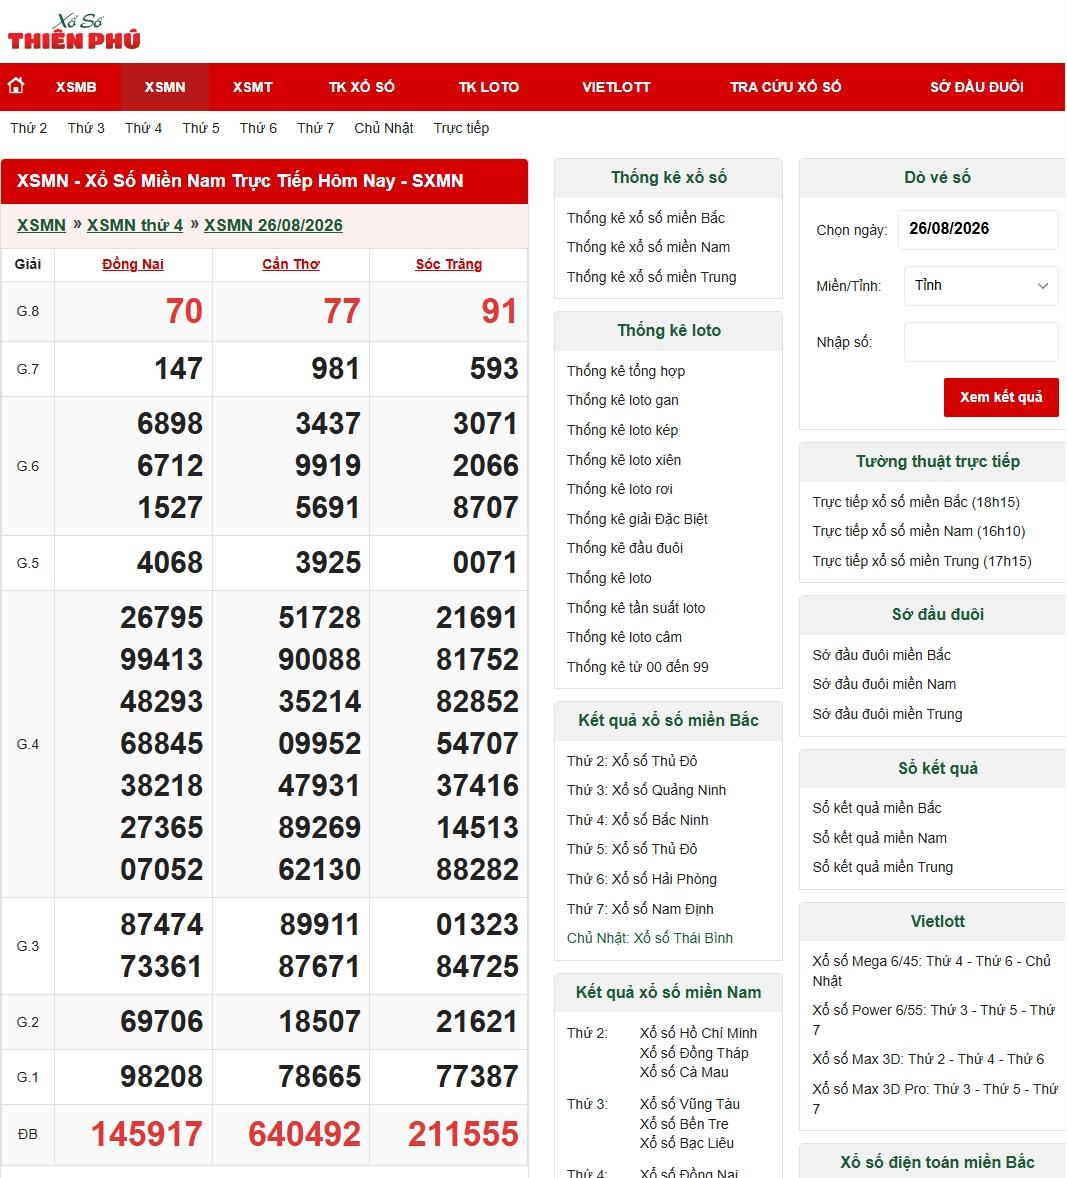Open Thống kê giải Đặc Biệt link
1067x1178 pixels.
637,519
